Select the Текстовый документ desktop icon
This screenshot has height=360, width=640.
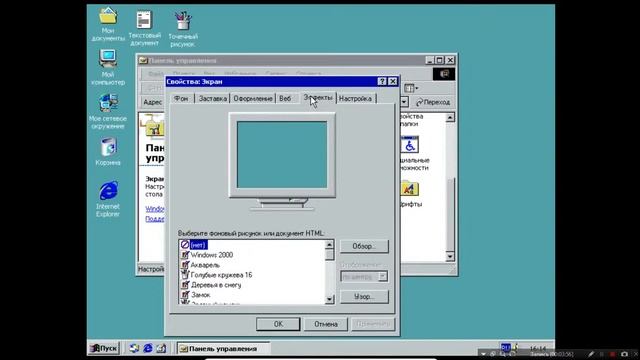point(144,20)
